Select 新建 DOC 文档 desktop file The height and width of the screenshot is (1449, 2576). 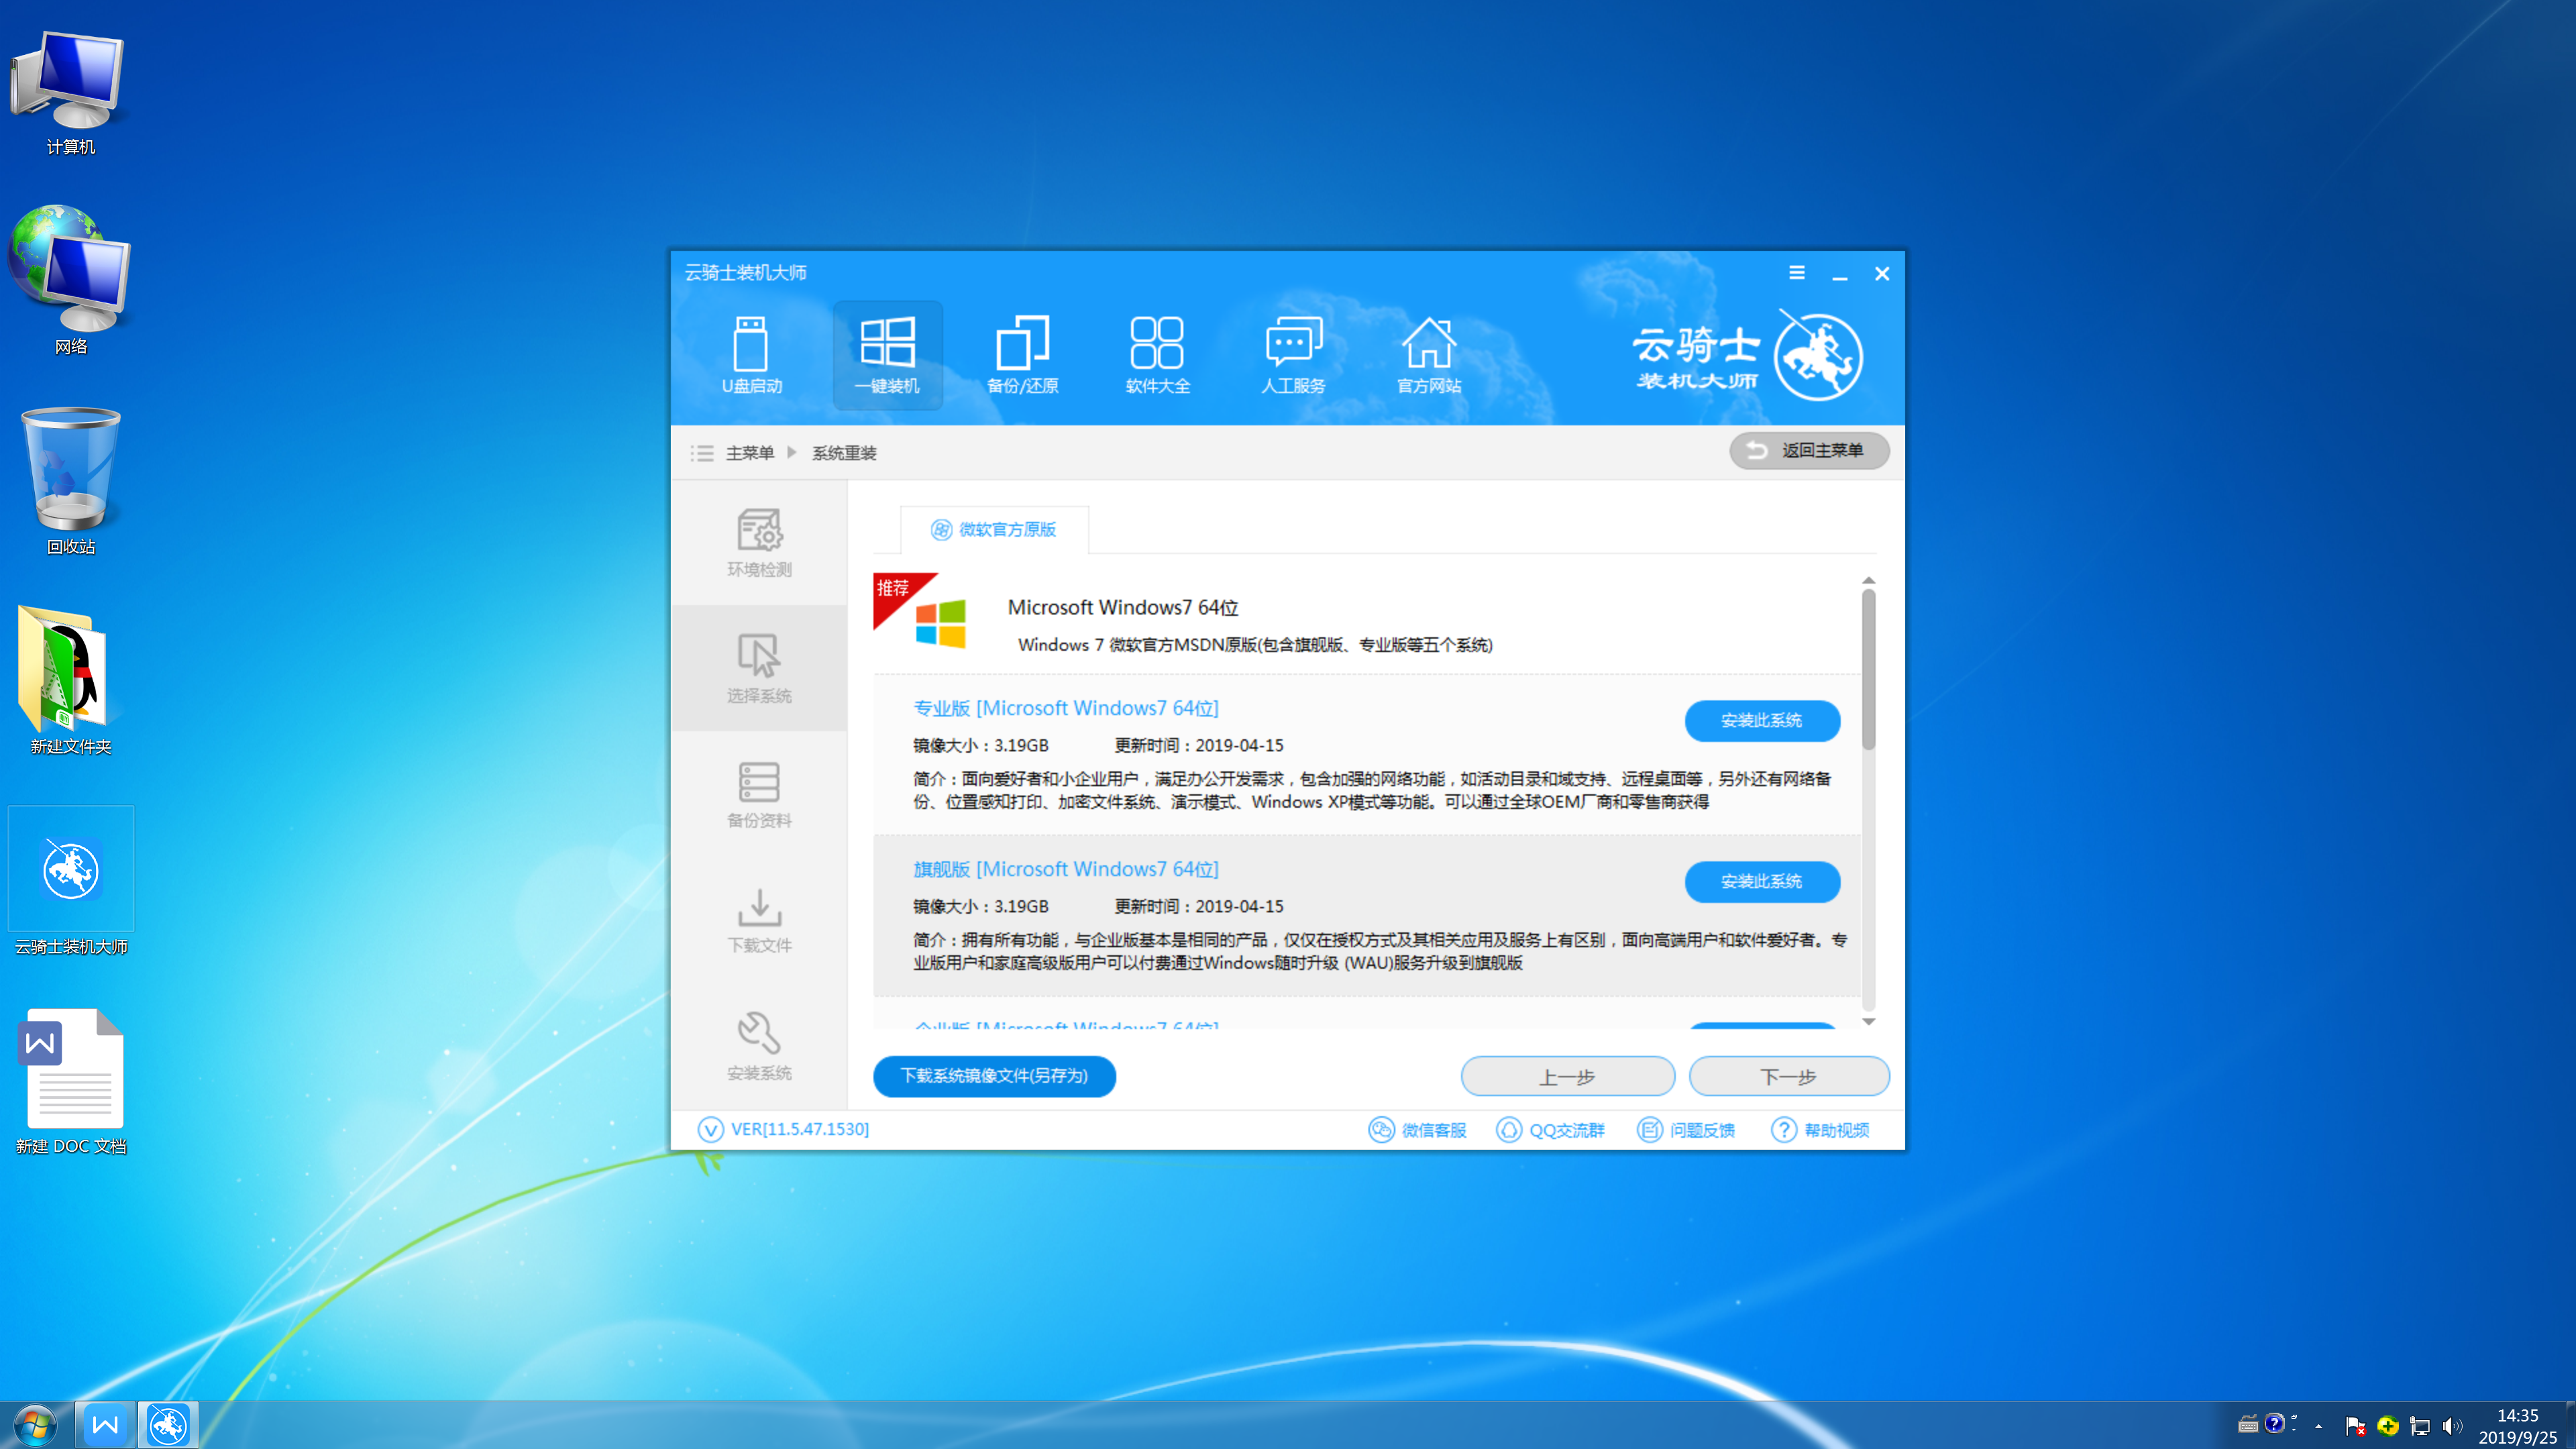point(70,1081)
